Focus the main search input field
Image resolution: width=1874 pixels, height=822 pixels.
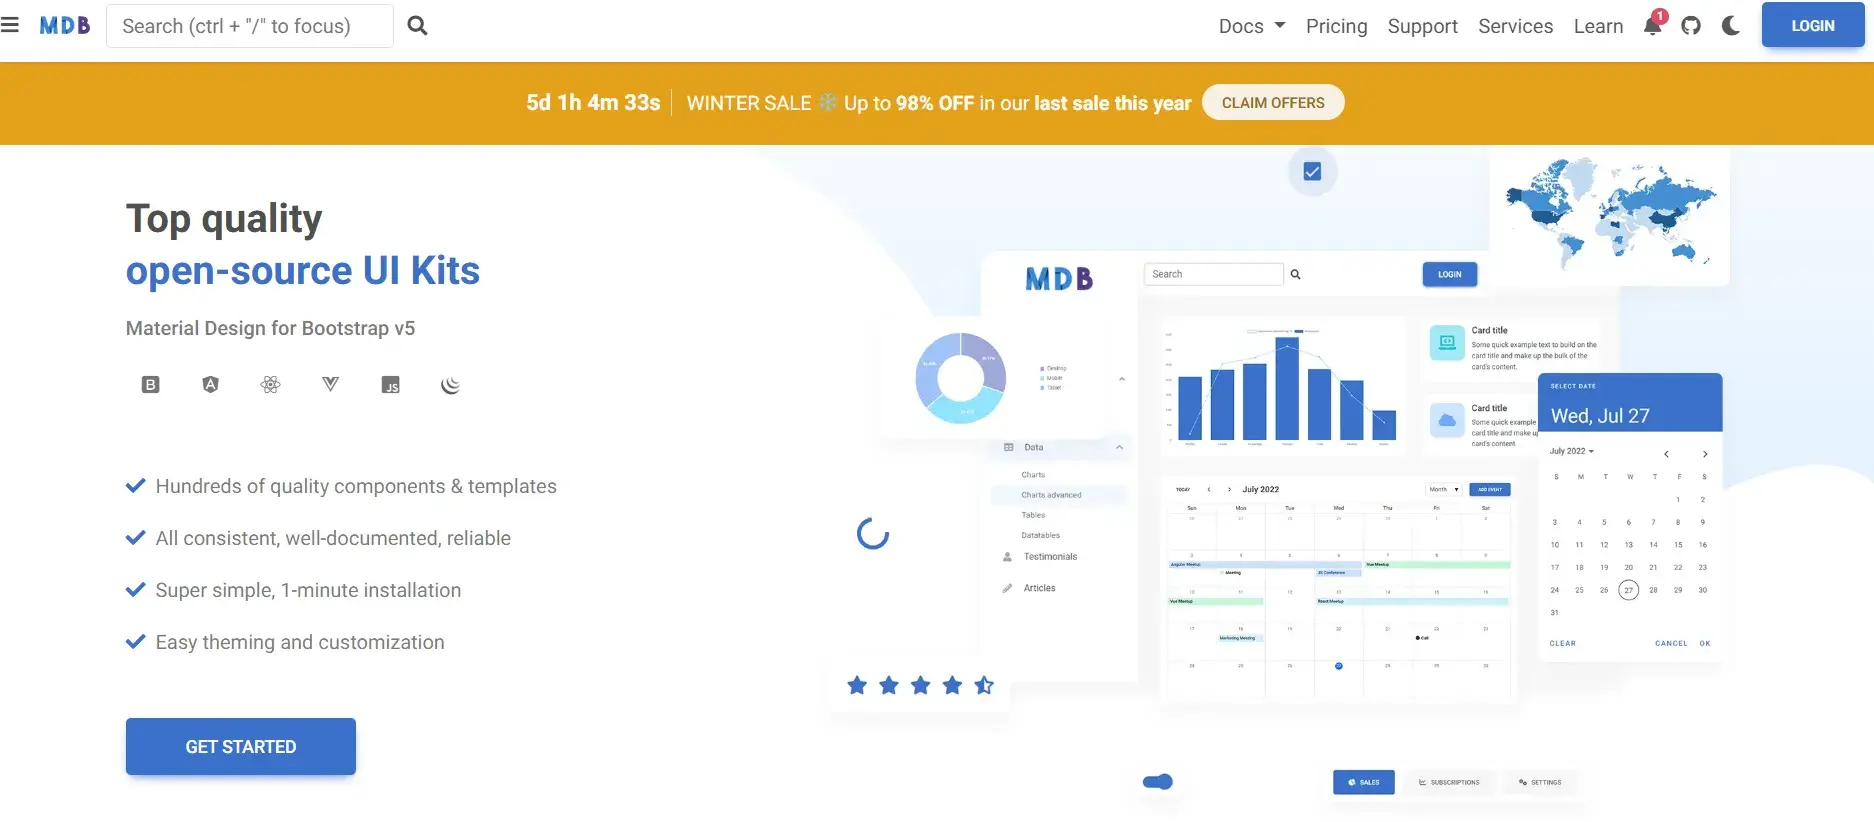click(250, 26)
